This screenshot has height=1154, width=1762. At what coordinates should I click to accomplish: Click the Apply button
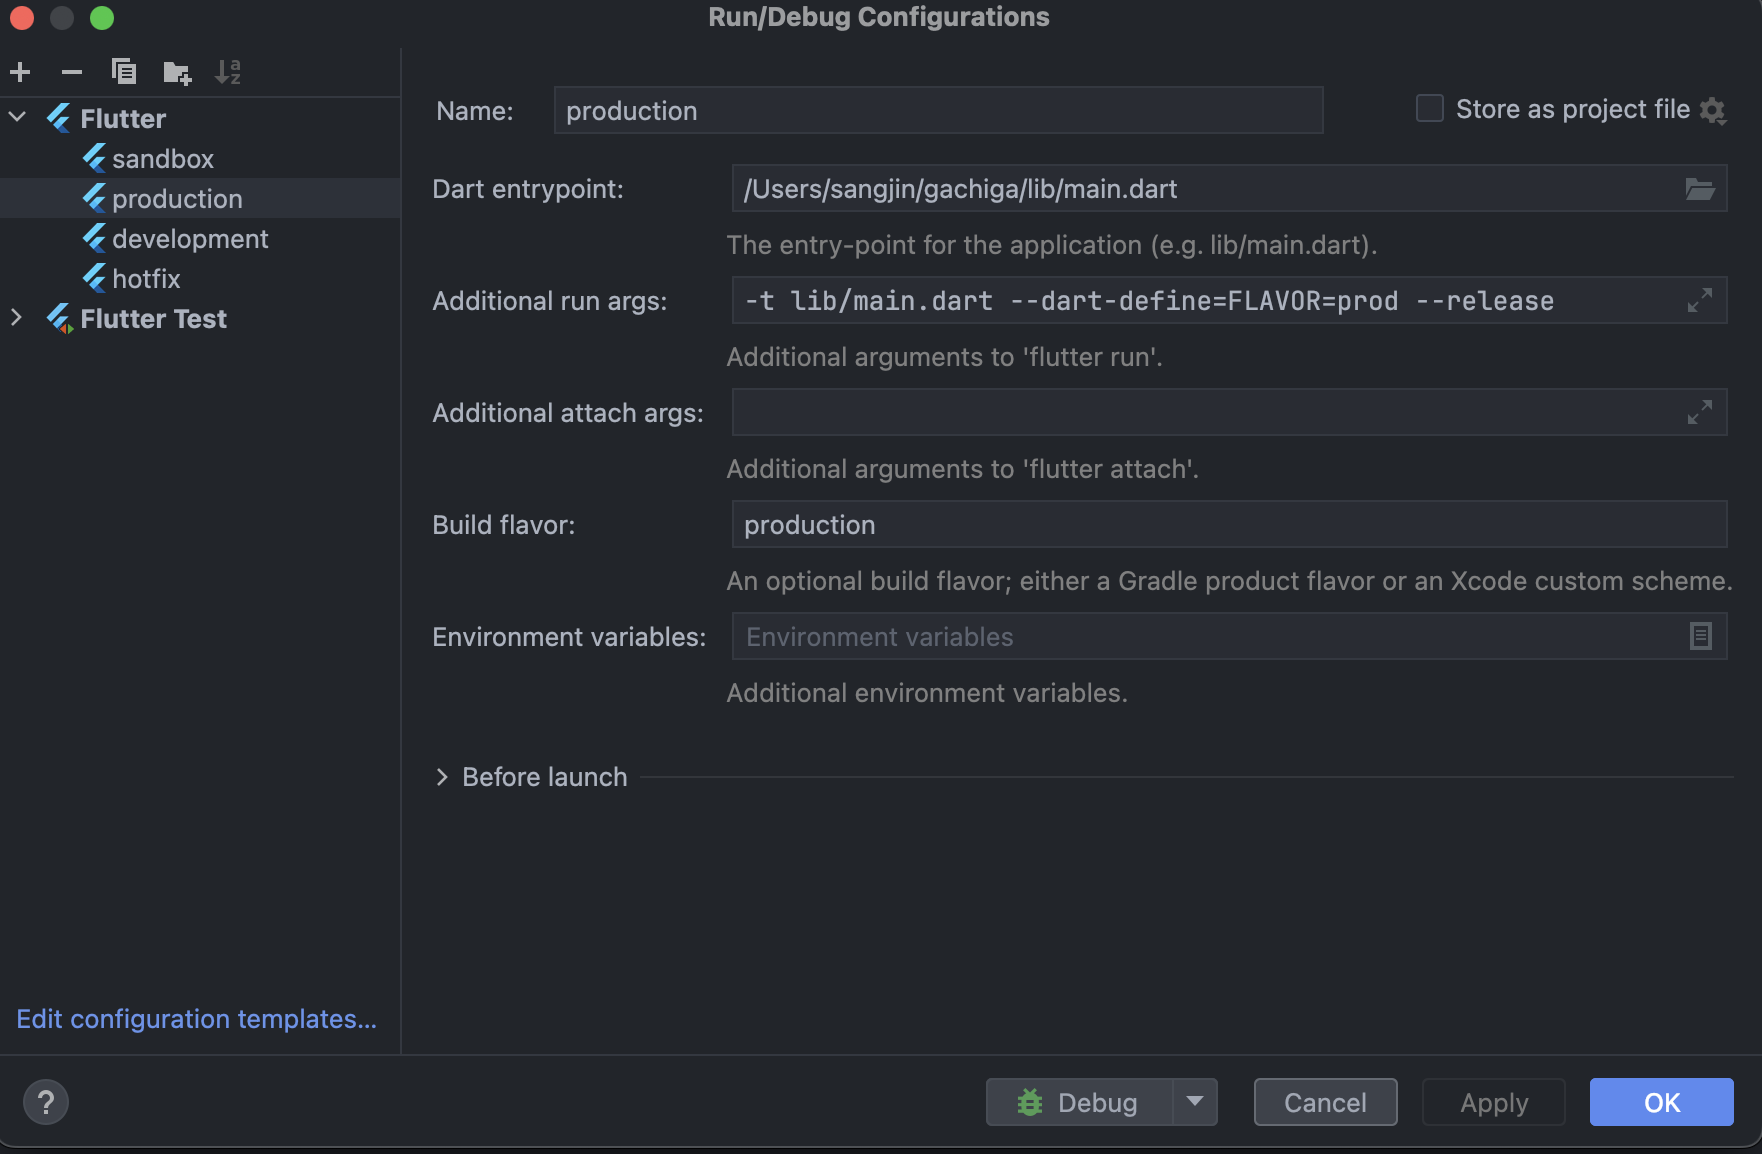(1494, 1102)
